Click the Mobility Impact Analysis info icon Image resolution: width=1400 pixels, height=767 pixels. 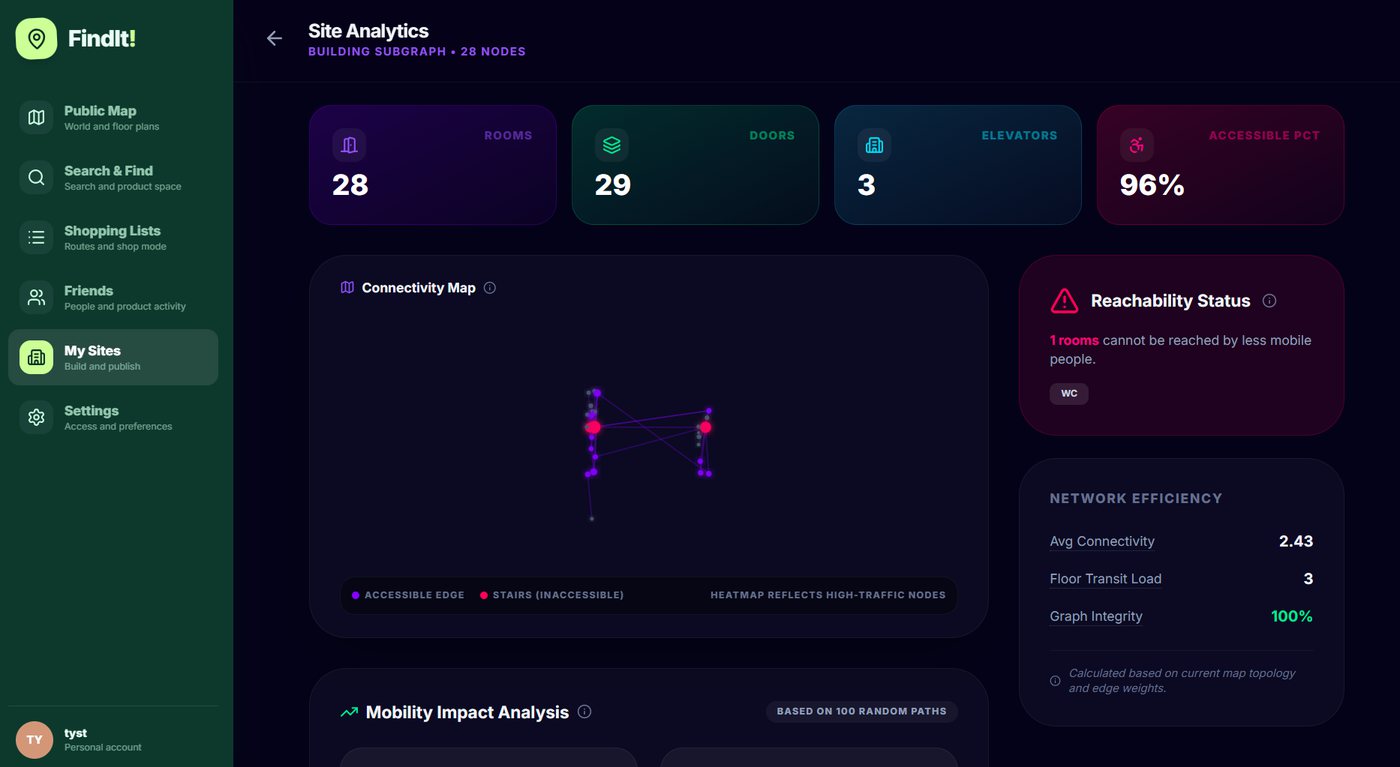[x=585, y=712]
